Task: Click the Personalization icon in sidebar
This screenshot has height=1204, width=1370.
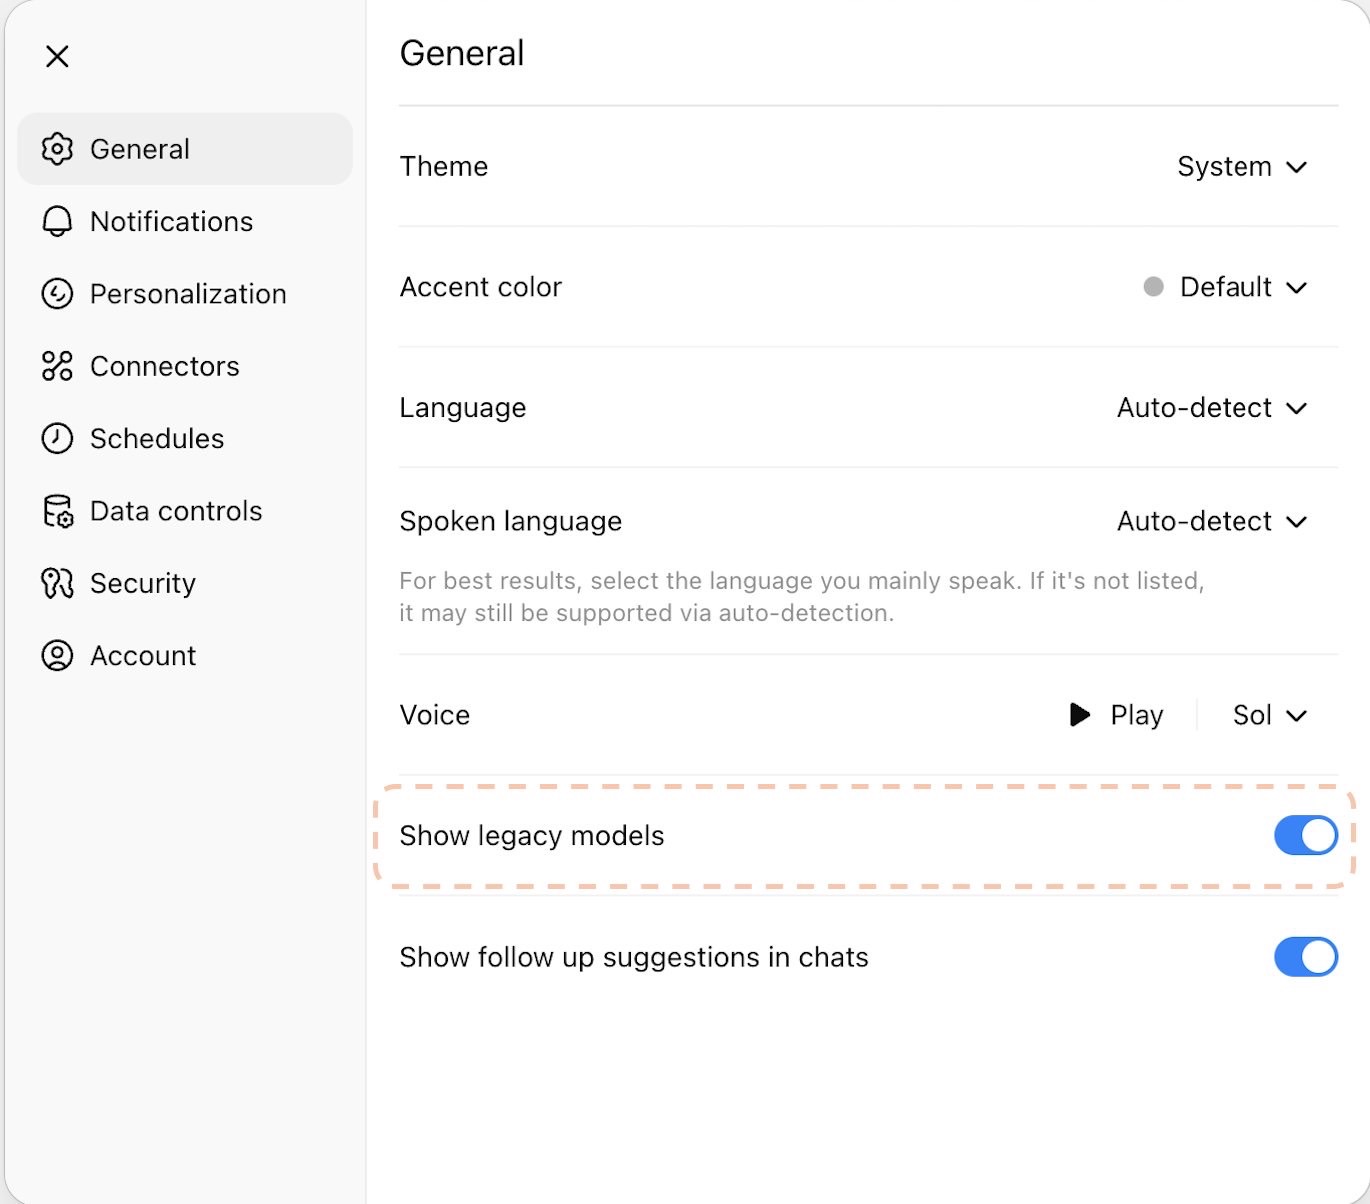Action: tap(57, 294)
